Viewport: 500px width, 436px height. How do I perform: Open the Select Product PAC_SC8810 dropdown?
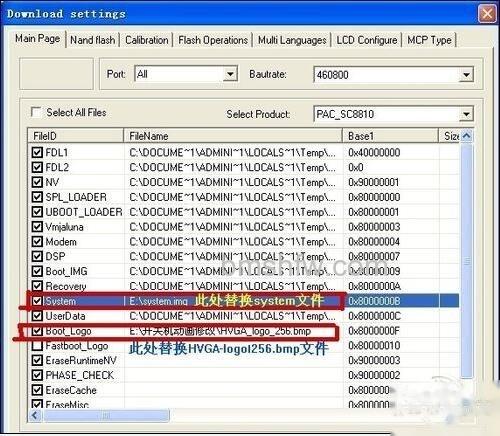pyautogui.click(x=466, y=114)
